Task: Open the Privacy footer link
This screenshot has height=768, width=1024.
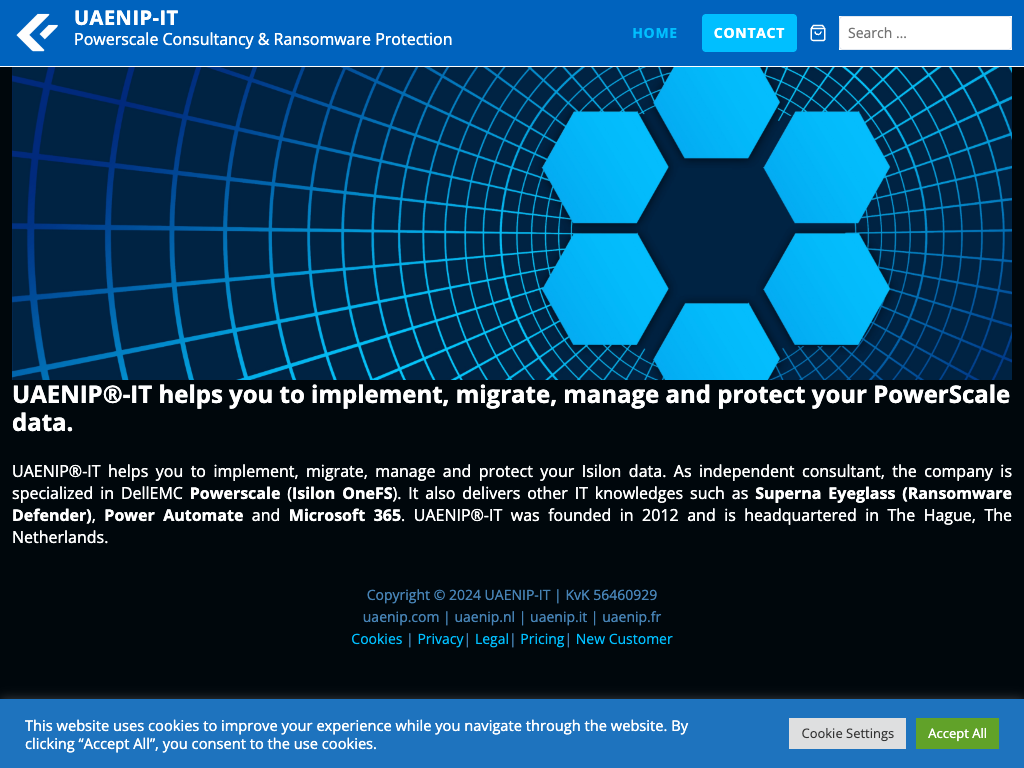Action: click(x=440, y=639)
